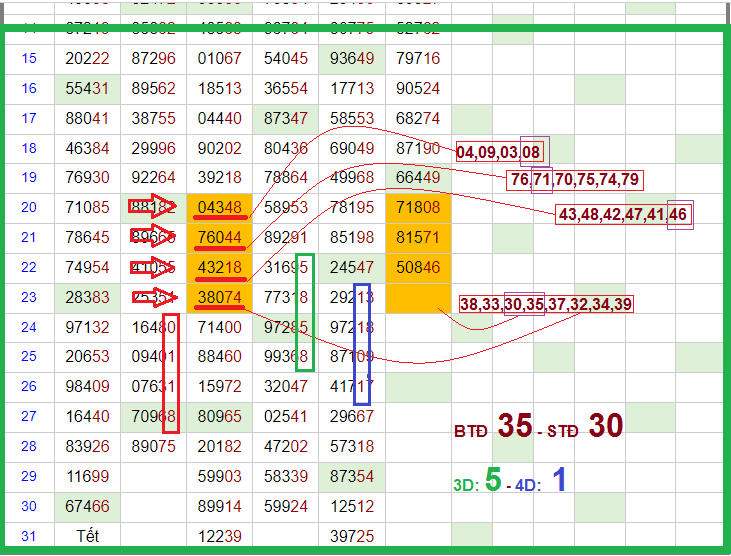Screen dimensions: 731x556
Task: Select row header 24
Action: pos(29,328)
